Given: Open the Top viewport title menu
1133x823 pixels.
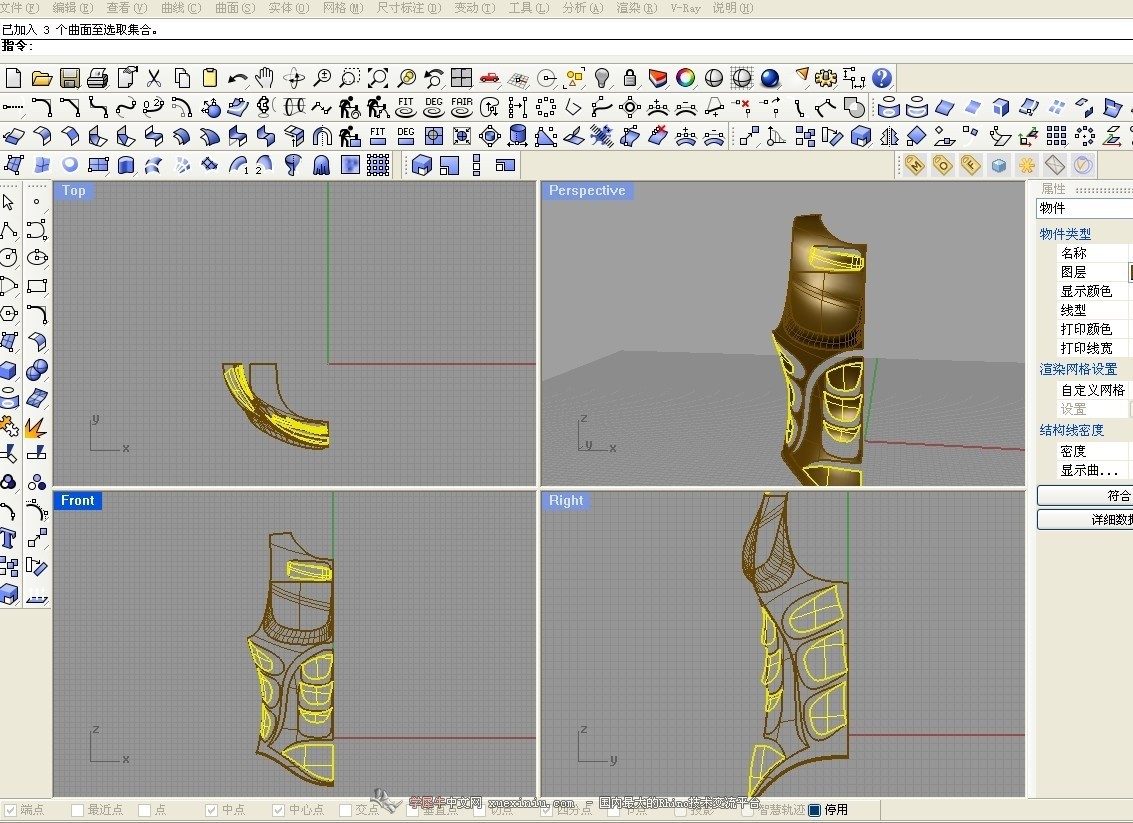Looking at the screenshot, I should pyautogui.click(x=73, y=191).
